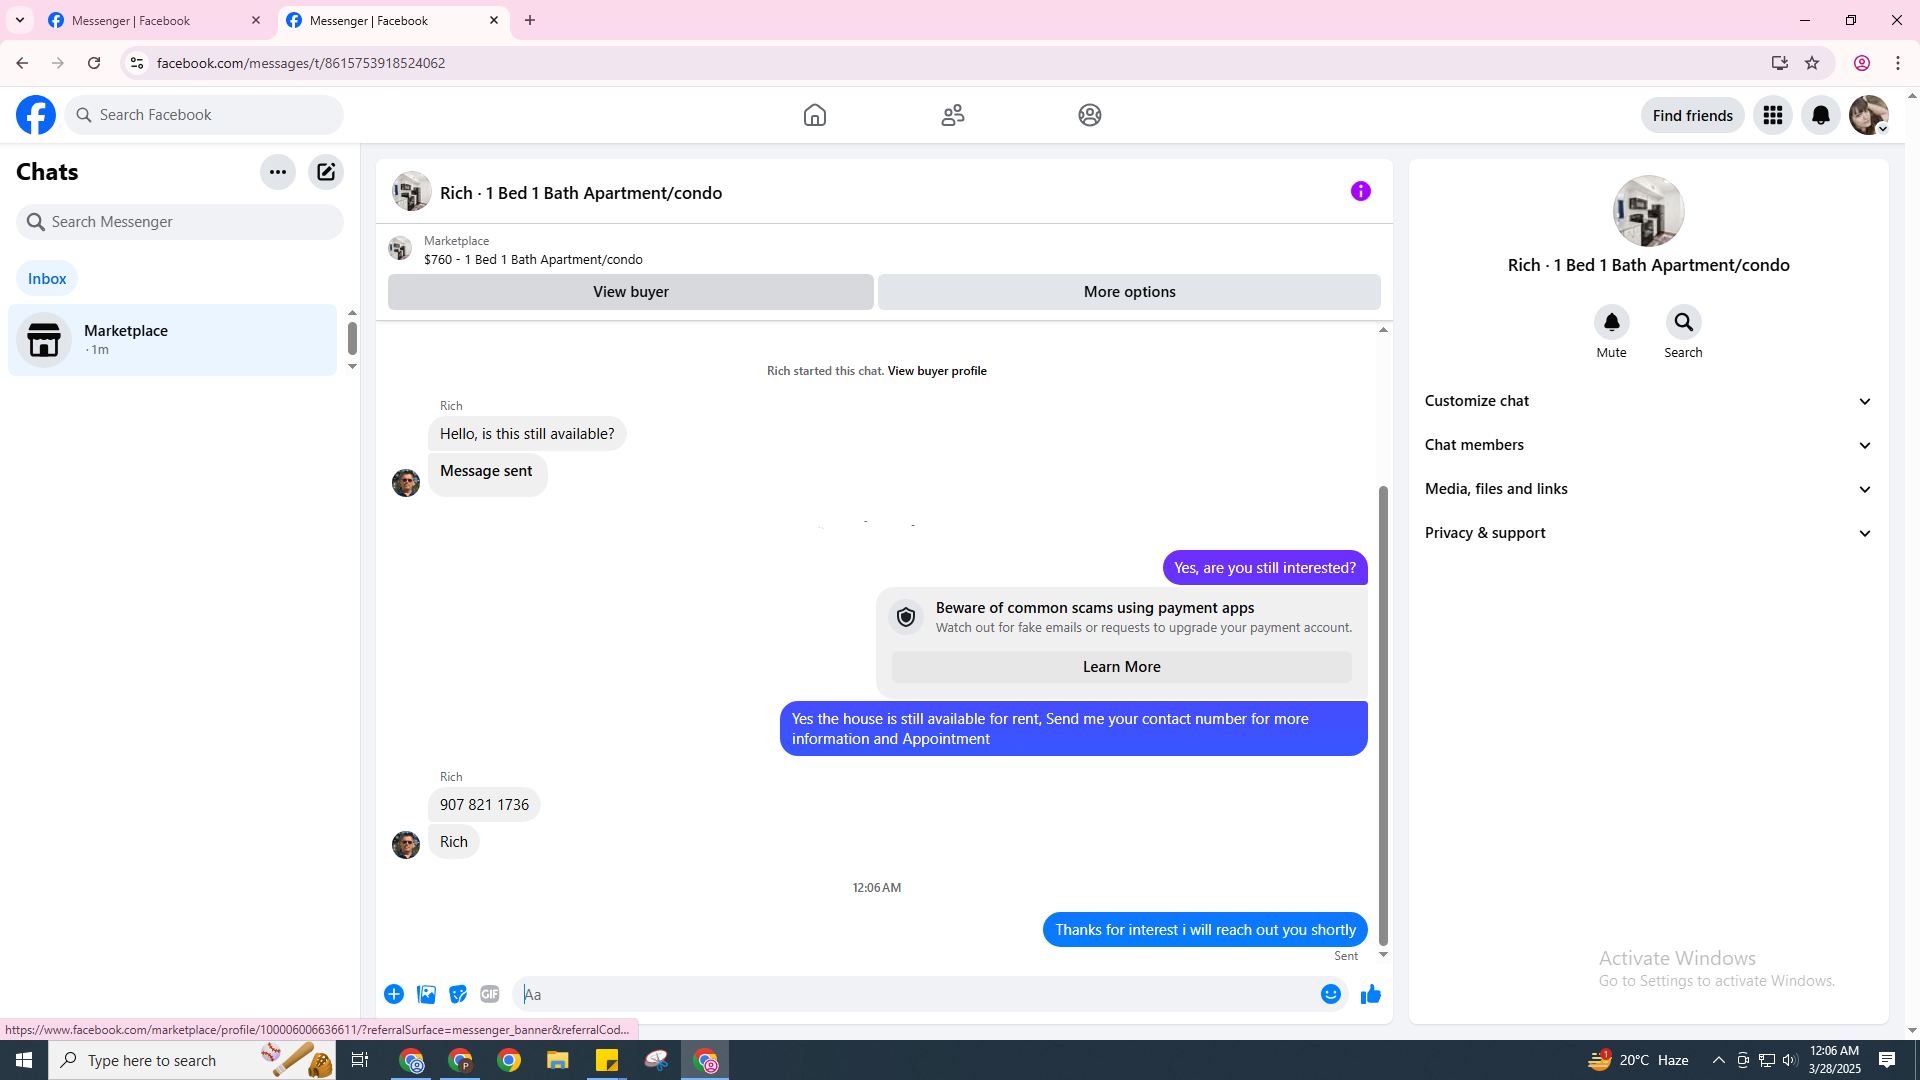Go to Facebook Home feed icon
Viewport: 1920px width, 1080px height.
[x=815, y=115]
